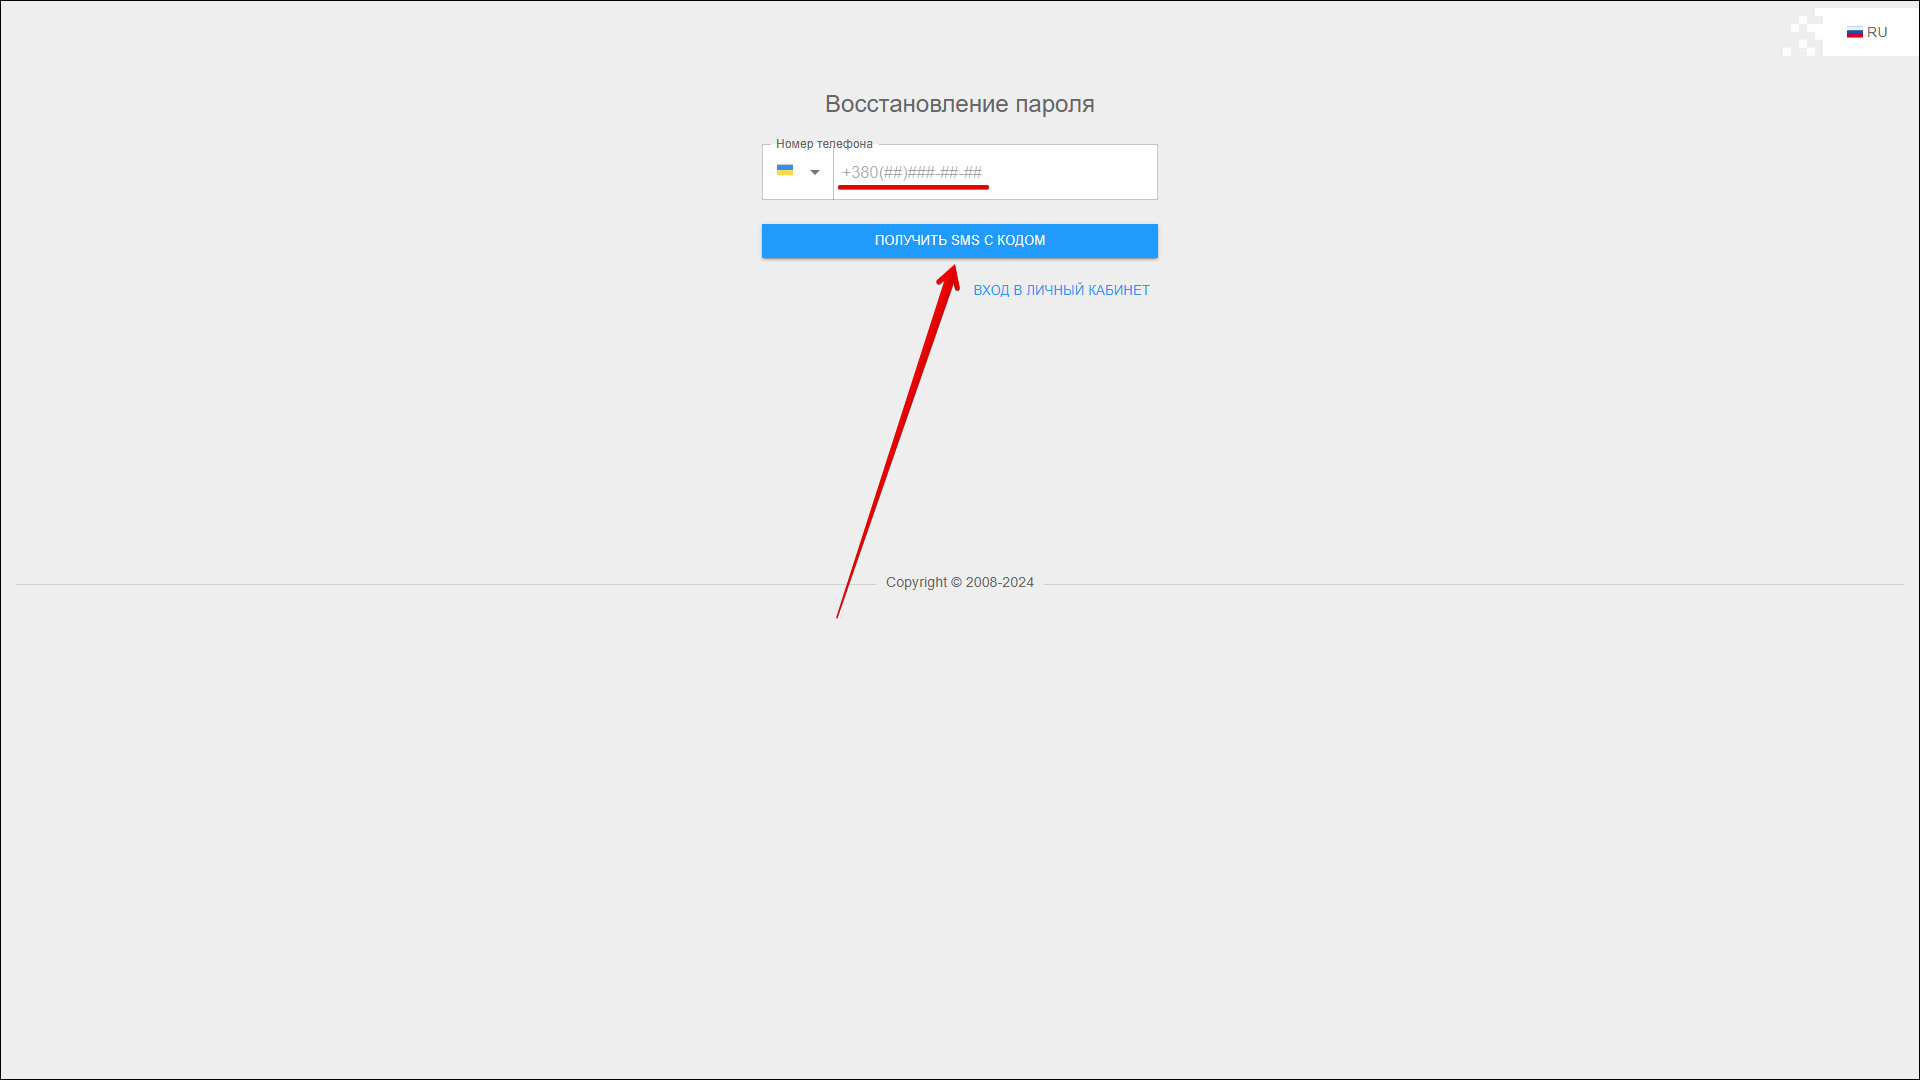Click the RU language text label
Image resolution: width=1920 pixels, height=1080 pixels.
click(1877, 33)
